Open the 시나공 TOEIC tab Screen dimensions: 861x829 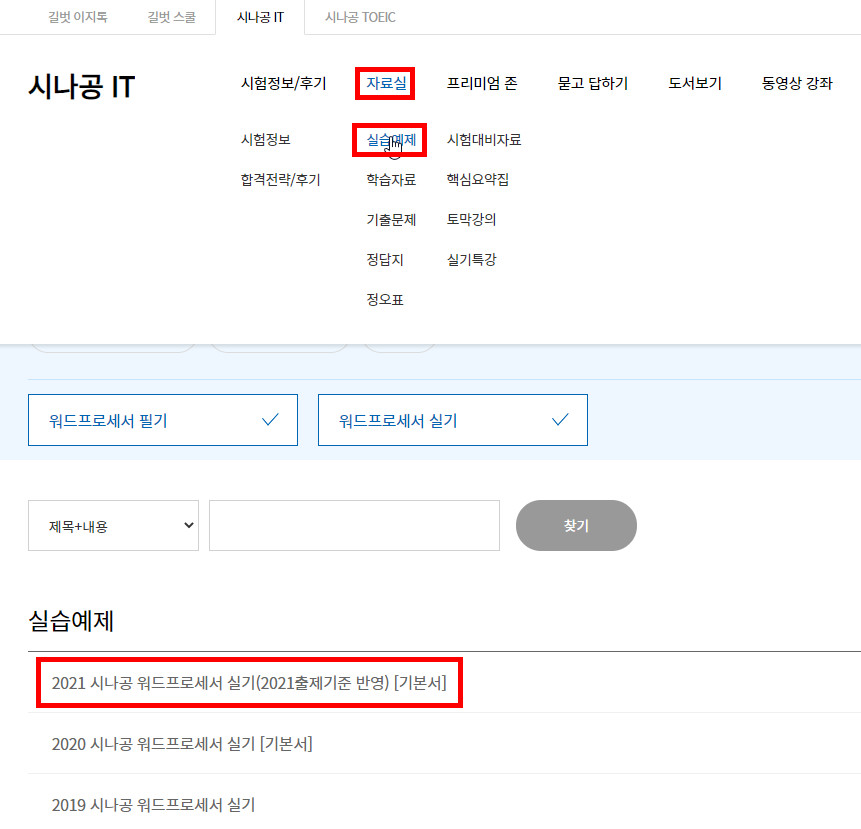pos(360,17)
